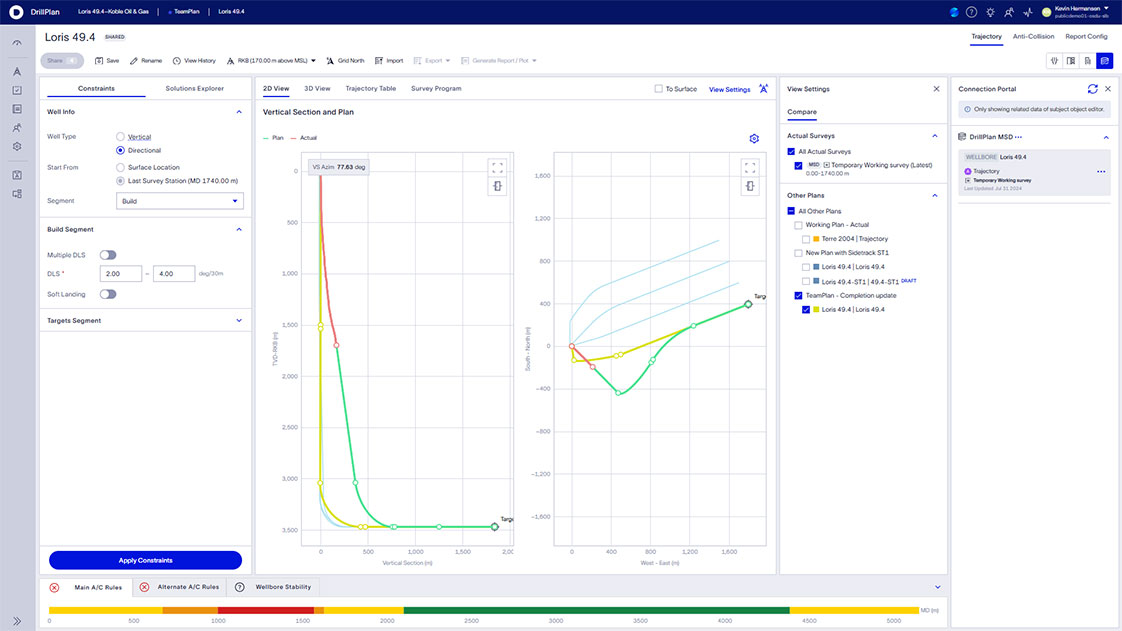The width and height of the screenshot is (1122, 631).
Task: Open the Report Config tab
Action: 1086,36
